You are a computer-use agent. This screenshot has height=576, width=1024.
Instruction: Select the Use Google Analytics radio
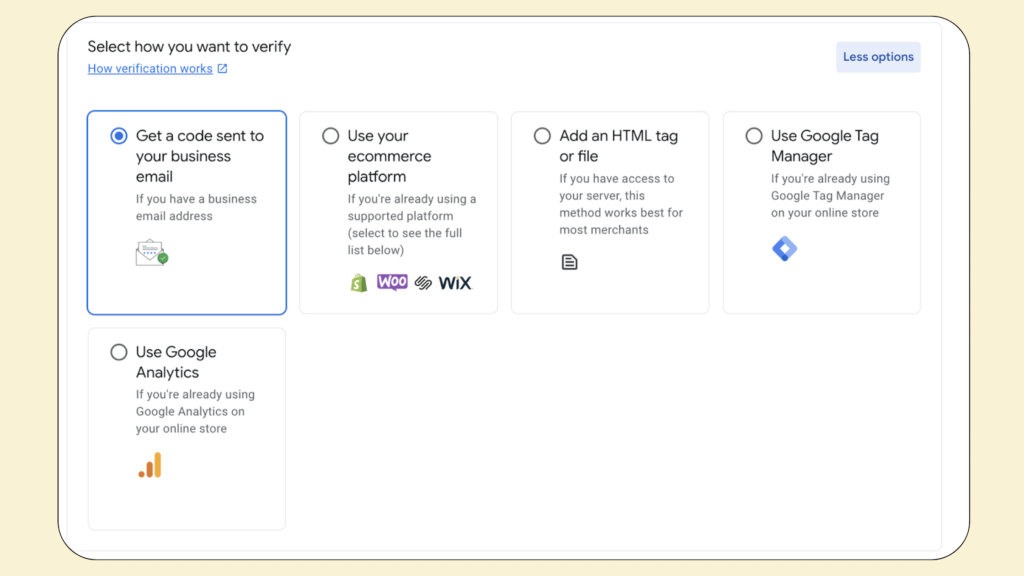119,352
